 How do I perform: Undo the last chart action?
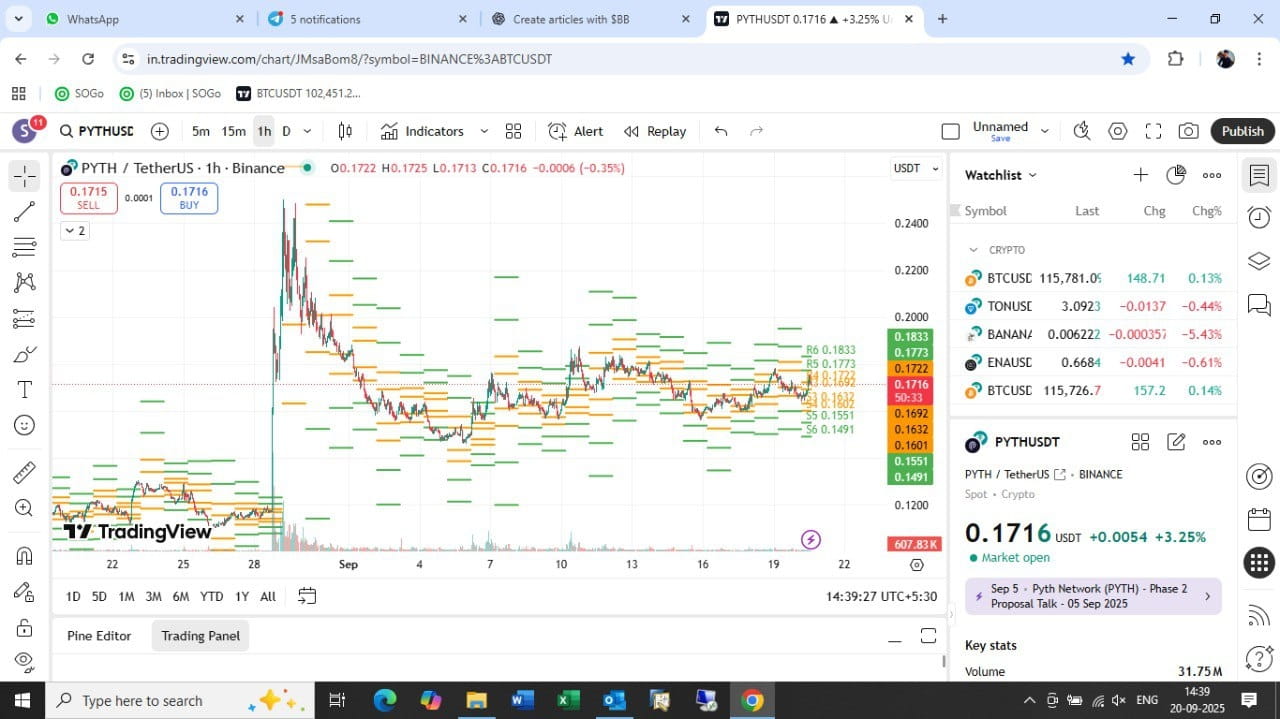[x=721, y=131]
